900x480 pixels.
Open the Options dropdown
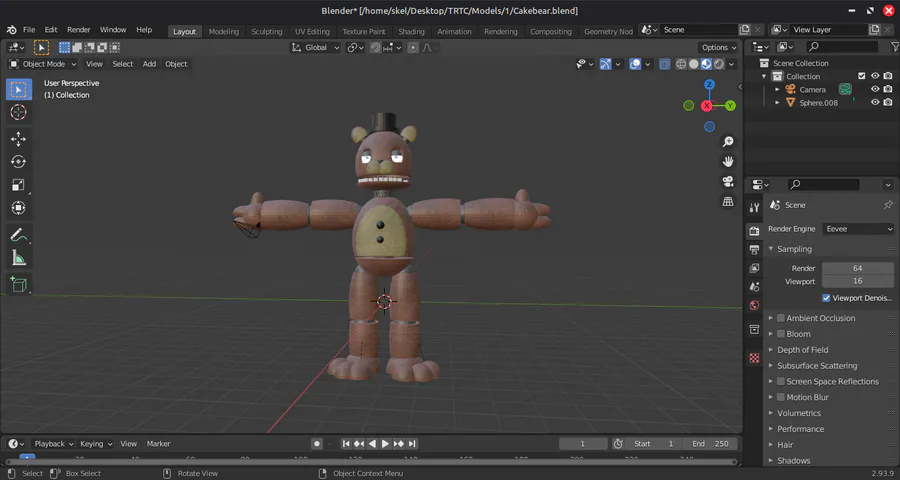coord(719,48)
